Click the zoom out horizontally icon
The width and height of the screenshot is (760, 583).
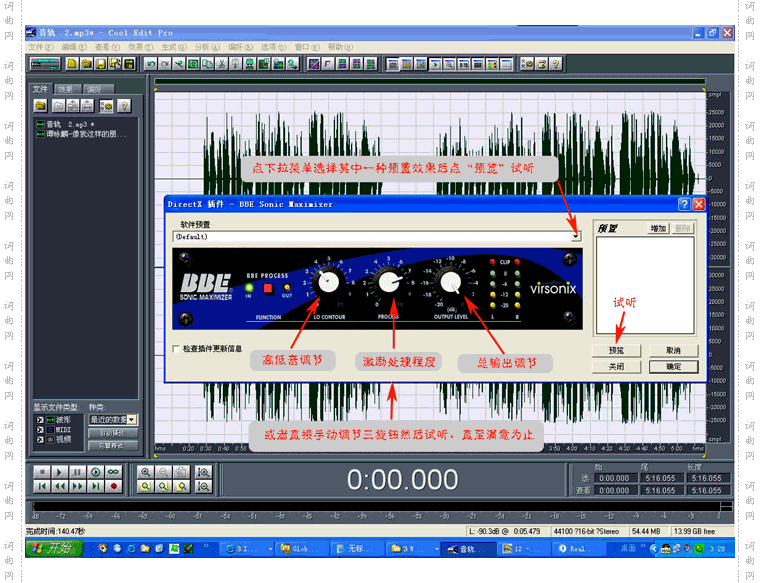pos(163,472)
